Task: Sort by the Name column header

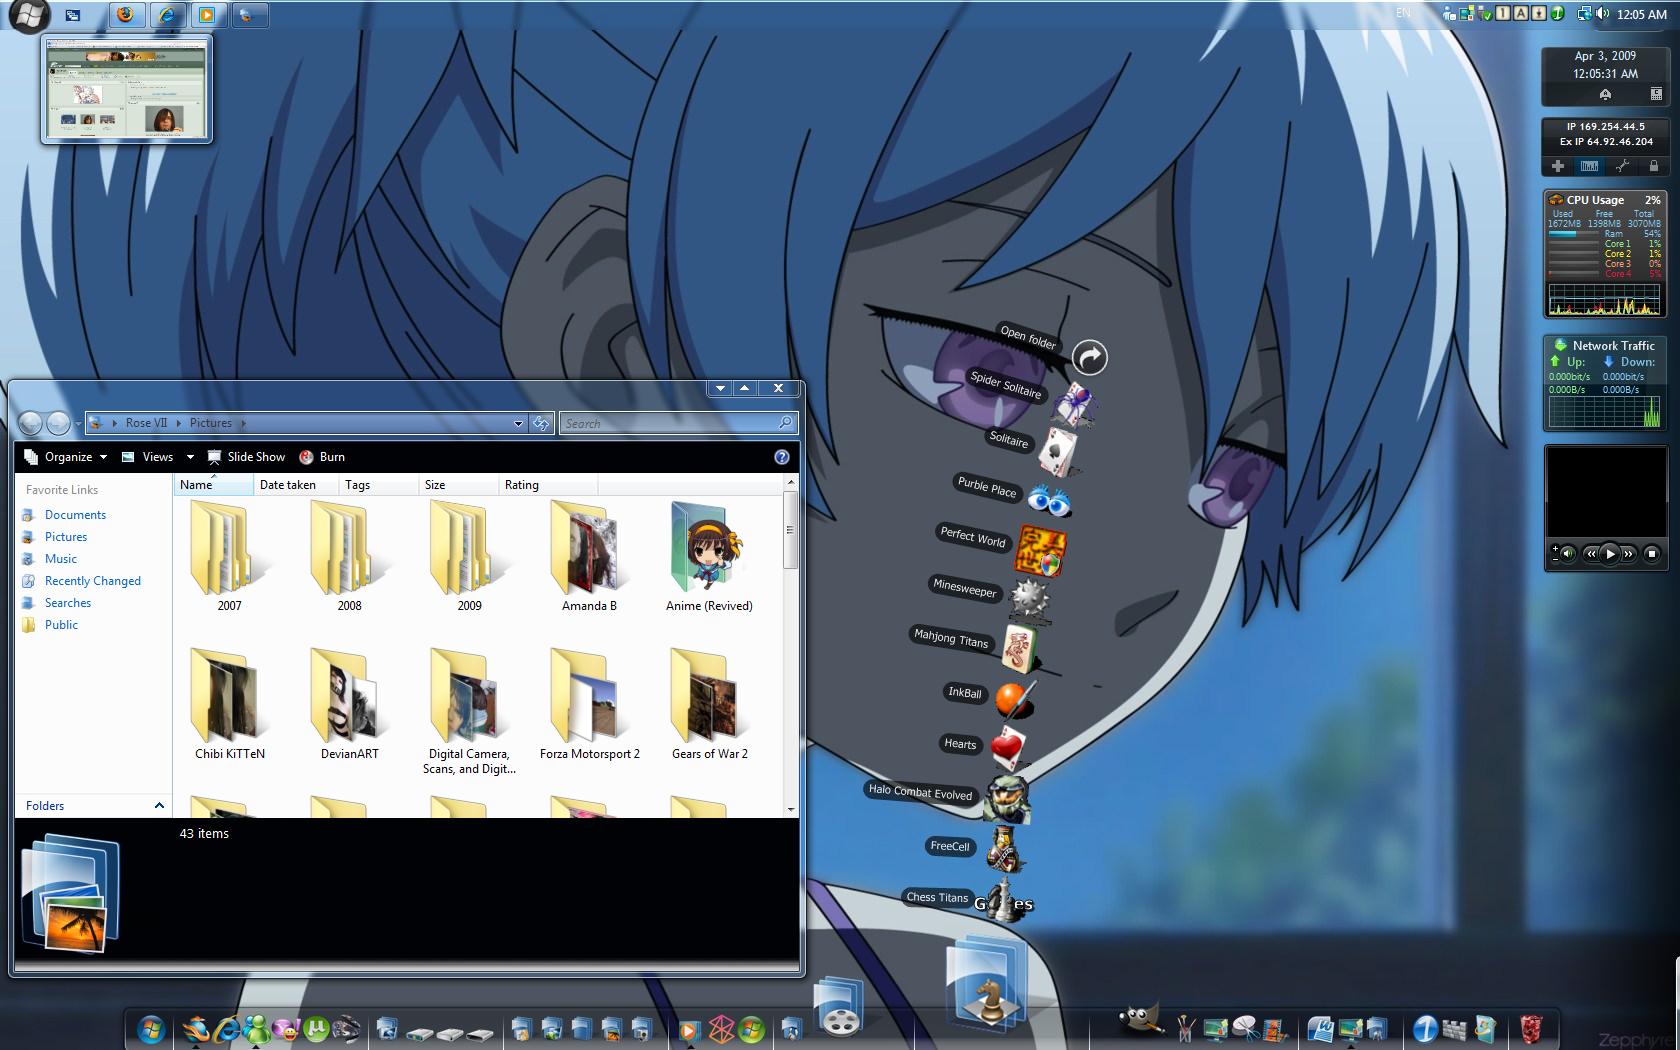Action: (x=214, y=485)
